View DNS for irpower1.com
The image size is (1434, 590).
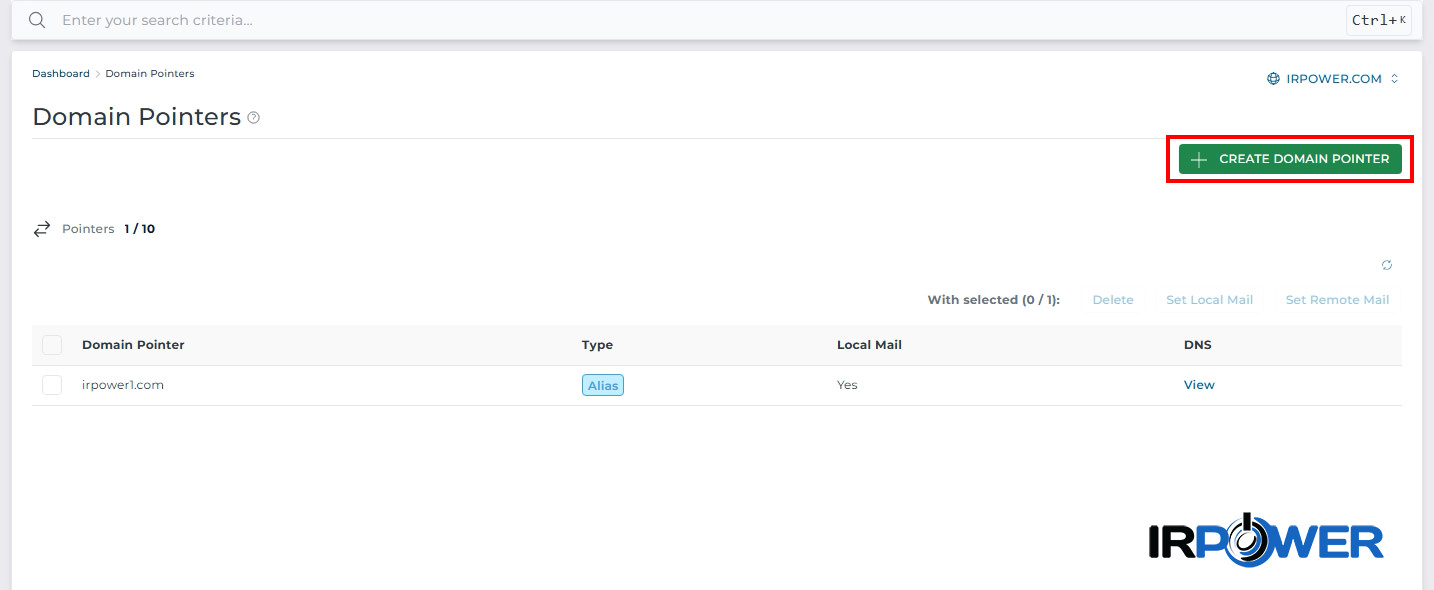pyautogui.click(x=1199, y=385)
